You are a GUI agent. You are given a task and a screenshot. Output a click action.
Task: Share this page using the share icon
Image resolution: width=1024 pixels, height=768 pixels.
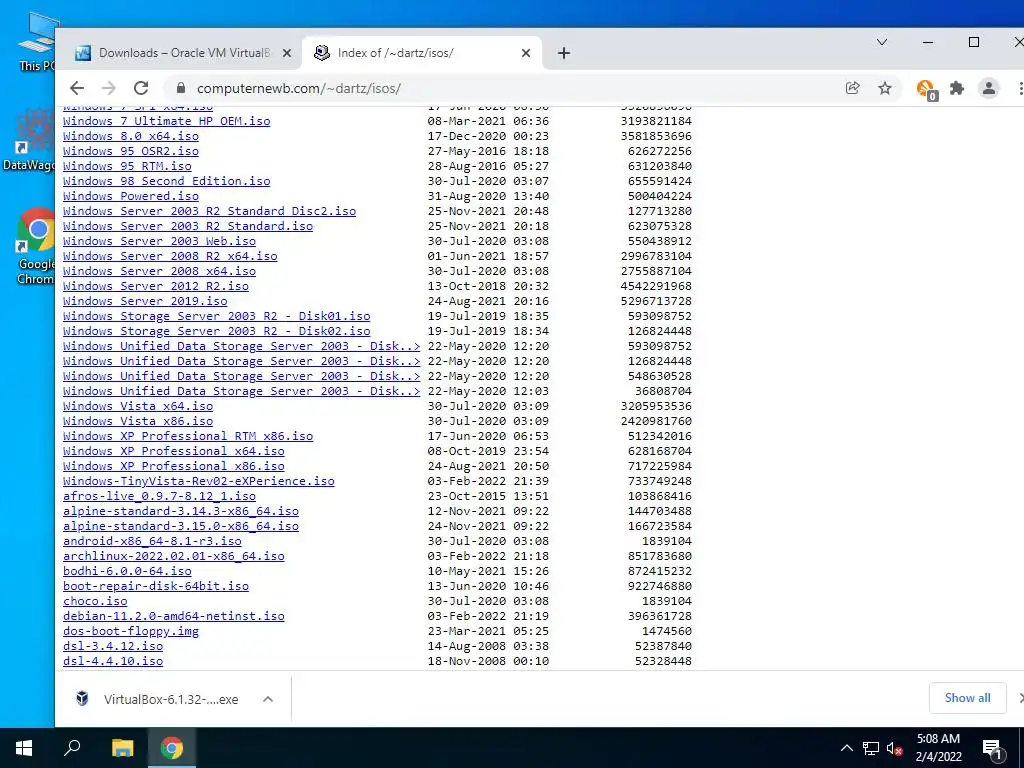point(852,88)
